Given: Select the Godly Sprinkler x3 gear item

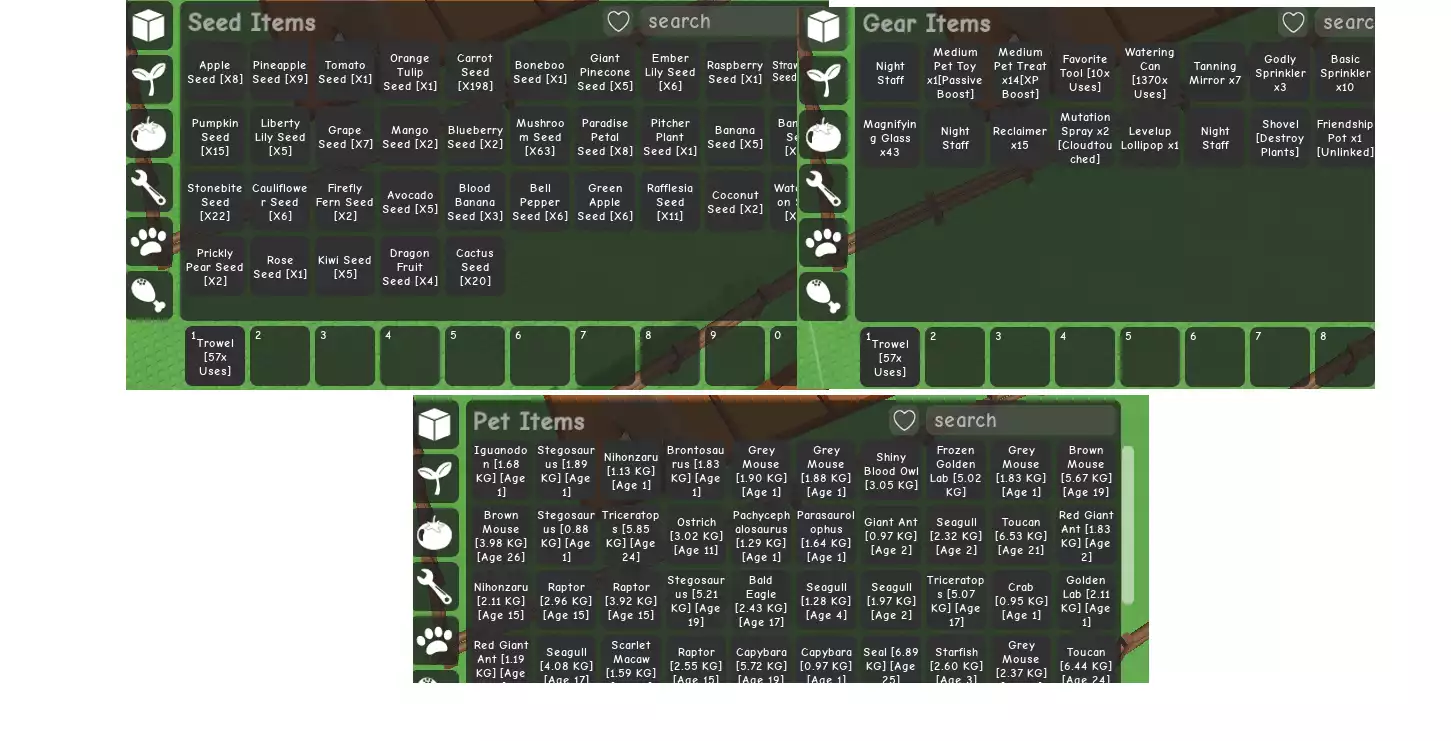Looking at the screenshot, I should [1280, 73].
